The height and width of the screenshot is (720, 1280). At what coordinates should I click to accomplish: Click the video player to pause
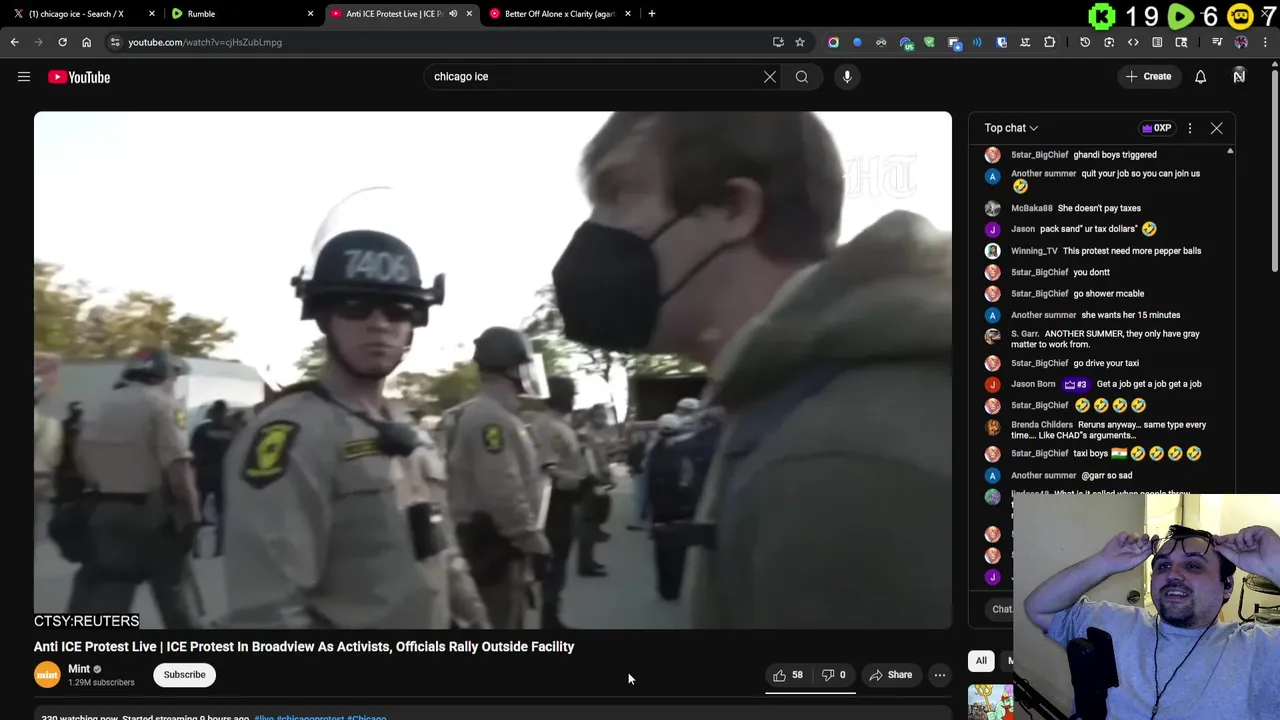pyautogui.click(x=493, y=370)
